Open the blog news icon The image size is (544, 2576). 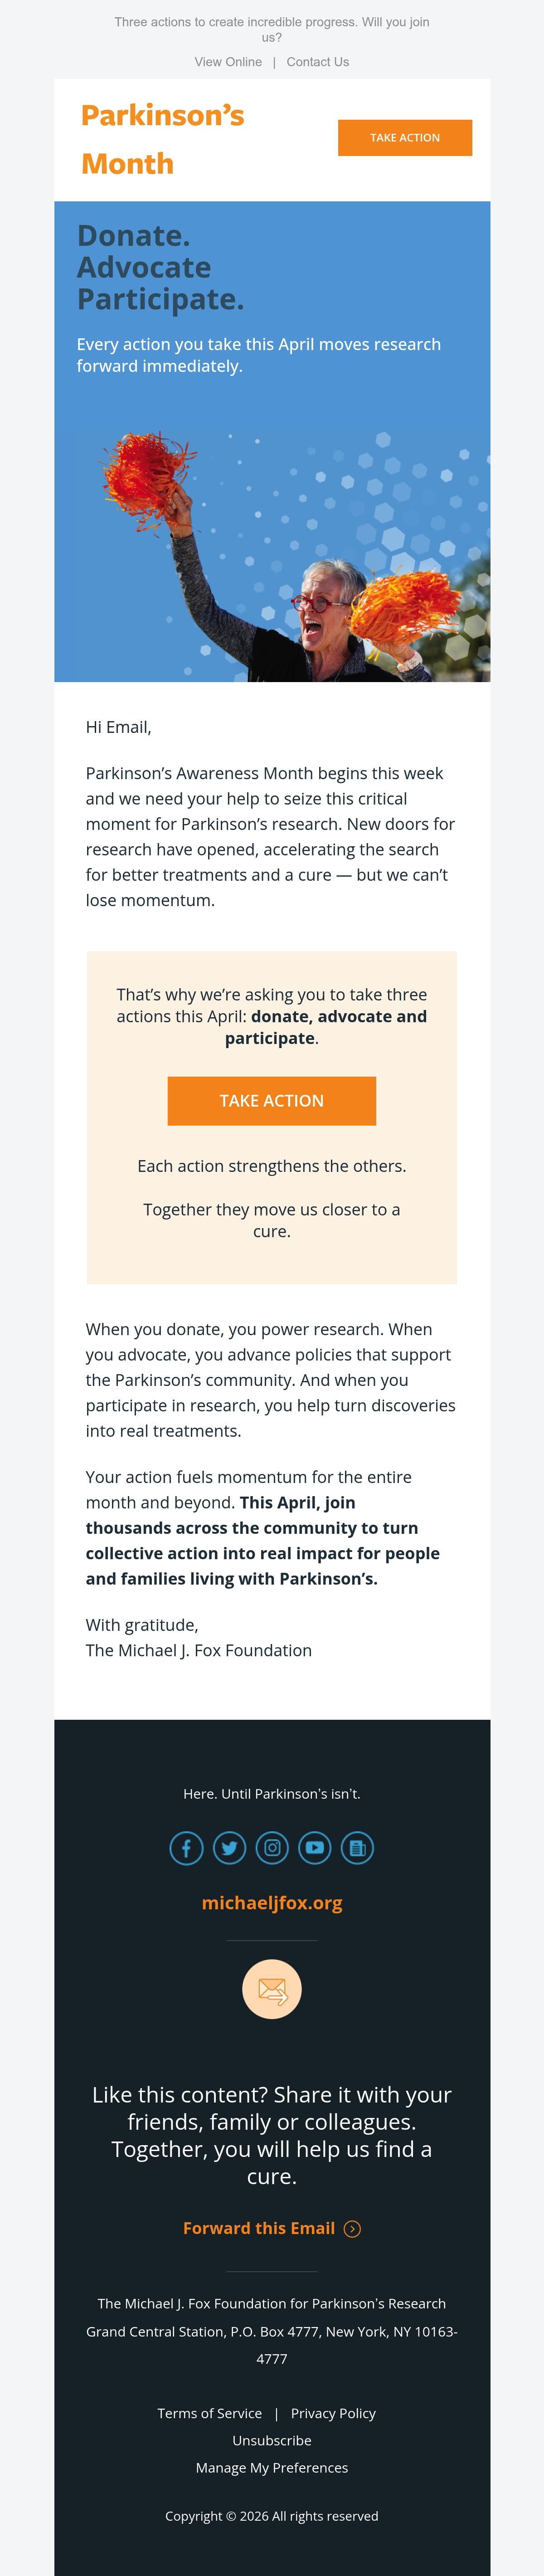[x=358, y=1848]
